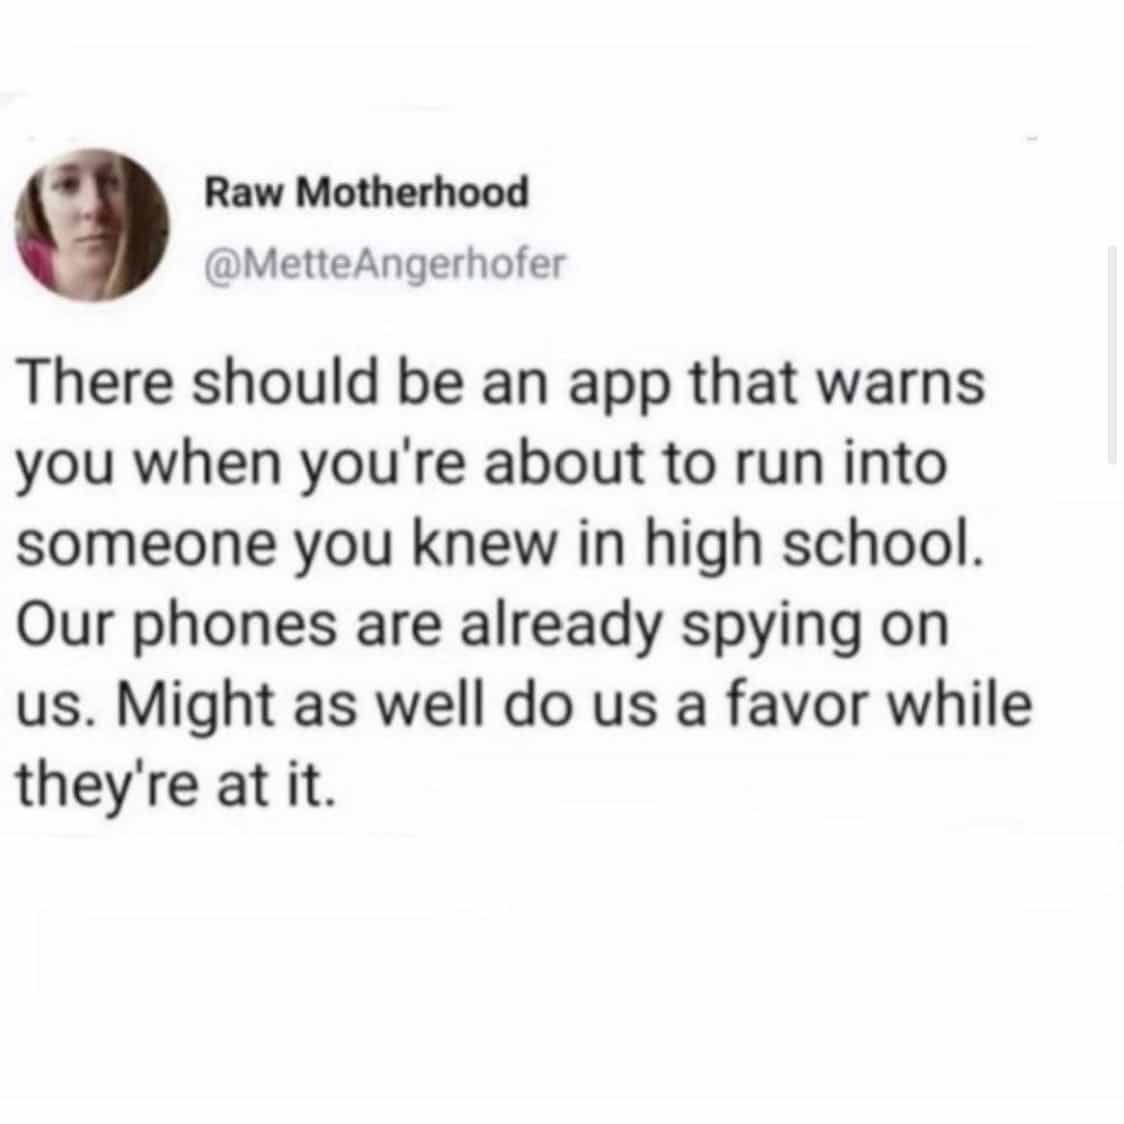This screenshot has height=1124, width=1124.
Task: Click the small dash mark at top right
Action: 1033,137
